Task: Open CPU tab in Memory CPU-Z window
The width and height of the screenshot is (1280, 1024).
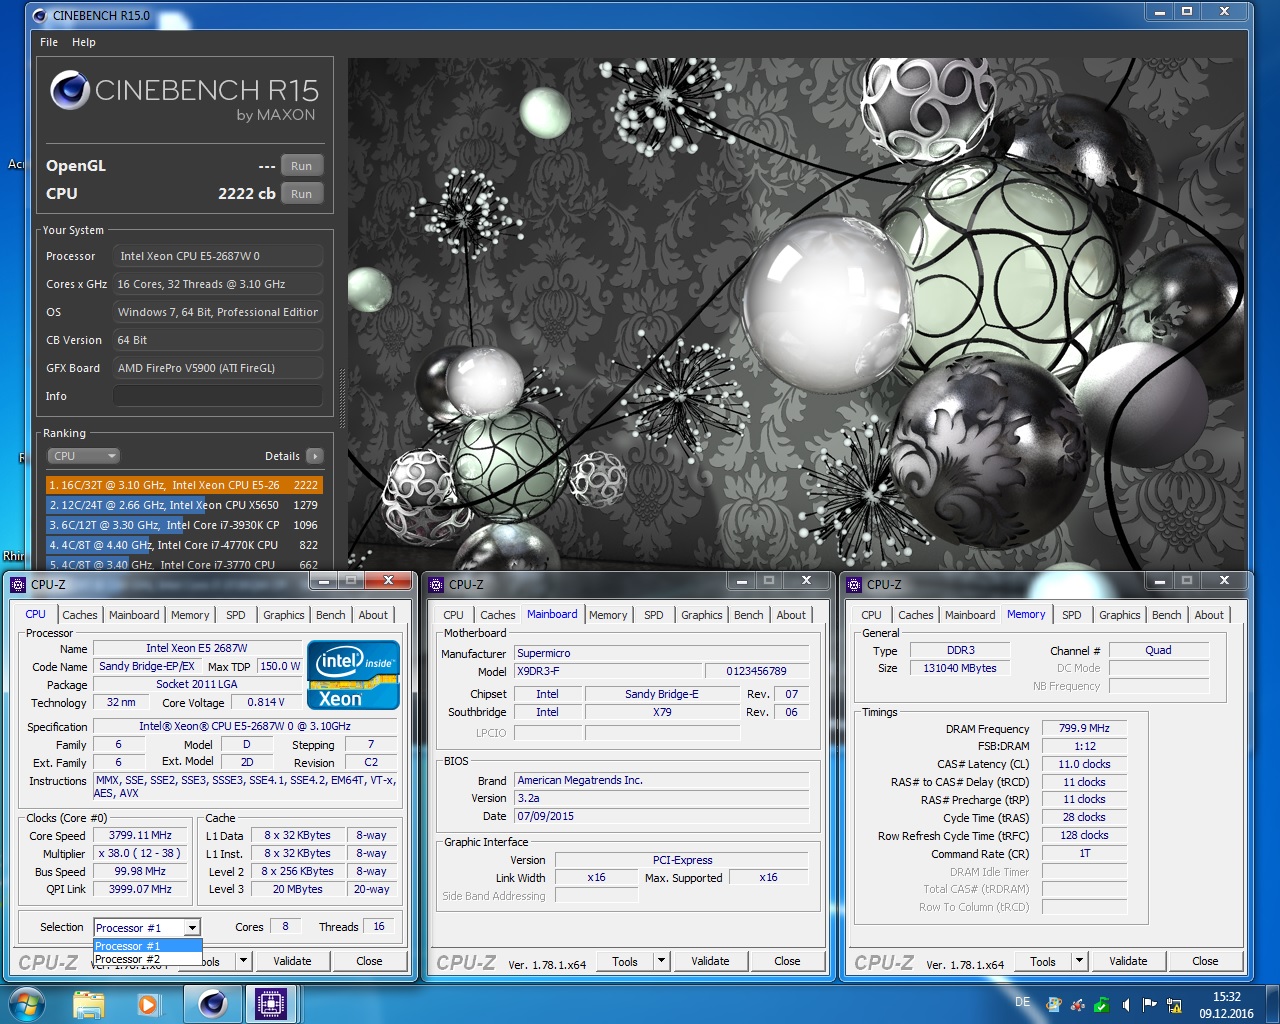Action: [871, 615]
